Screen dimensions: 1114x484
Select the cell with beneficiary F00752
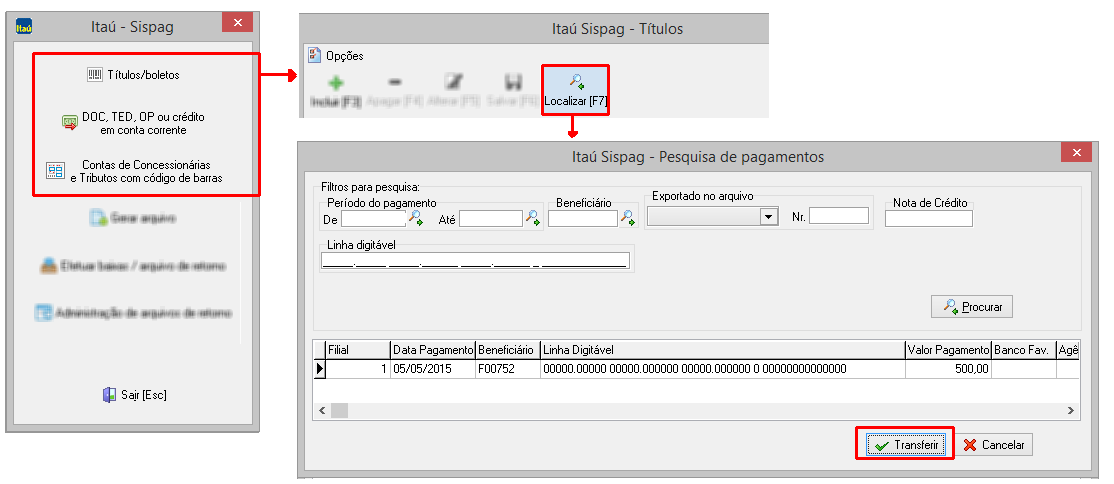508,369
